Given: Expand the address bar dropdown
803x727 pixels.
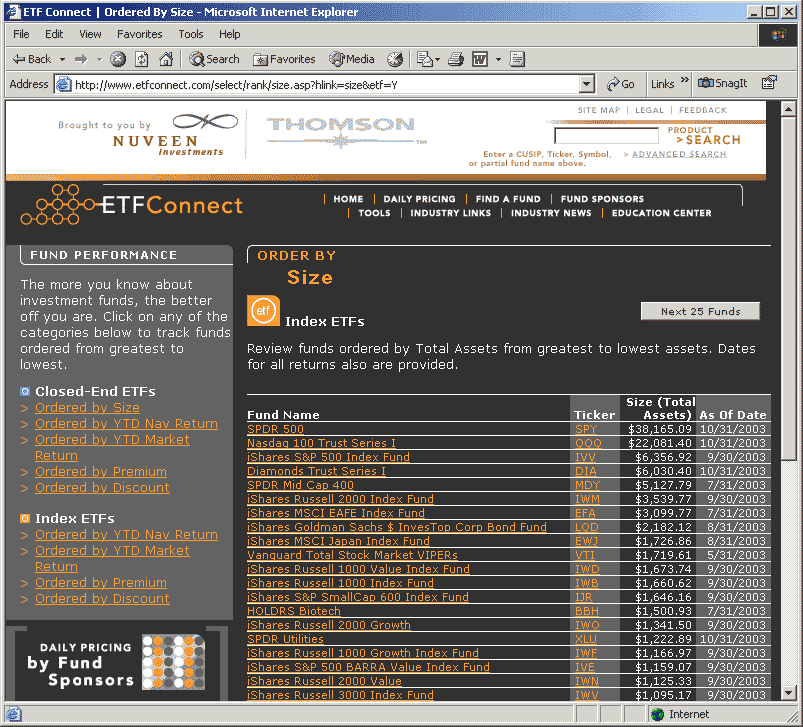Looking at the screenshot, I should (x=586, y=84).
